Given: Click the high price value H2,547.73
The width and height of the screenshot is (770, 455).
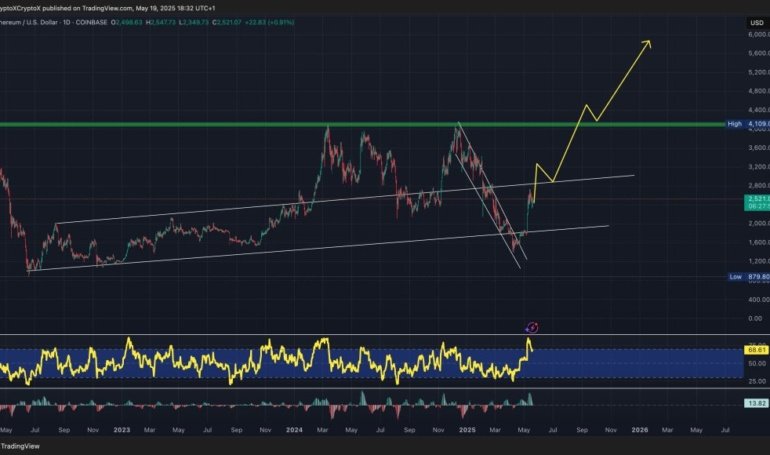Looking at the screenshot, I should point(161,23).
